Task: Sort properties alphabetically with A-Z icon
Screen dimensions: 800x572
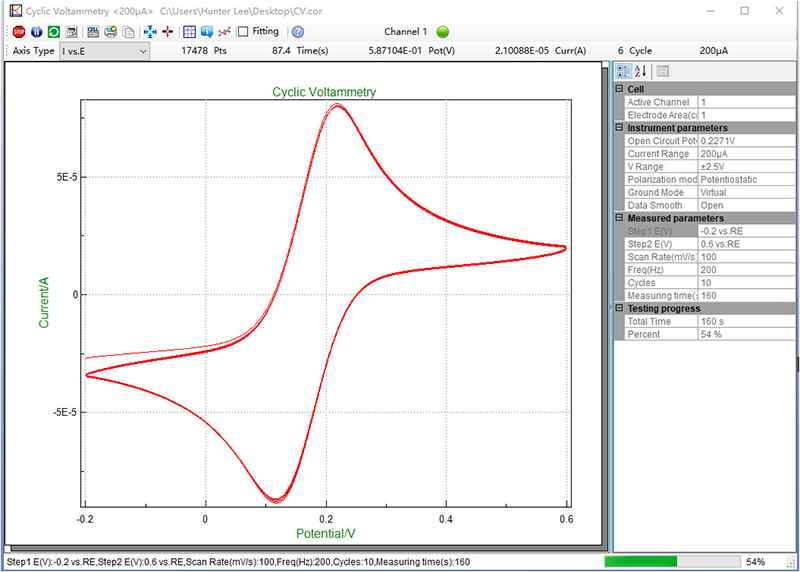Action: 641,71
